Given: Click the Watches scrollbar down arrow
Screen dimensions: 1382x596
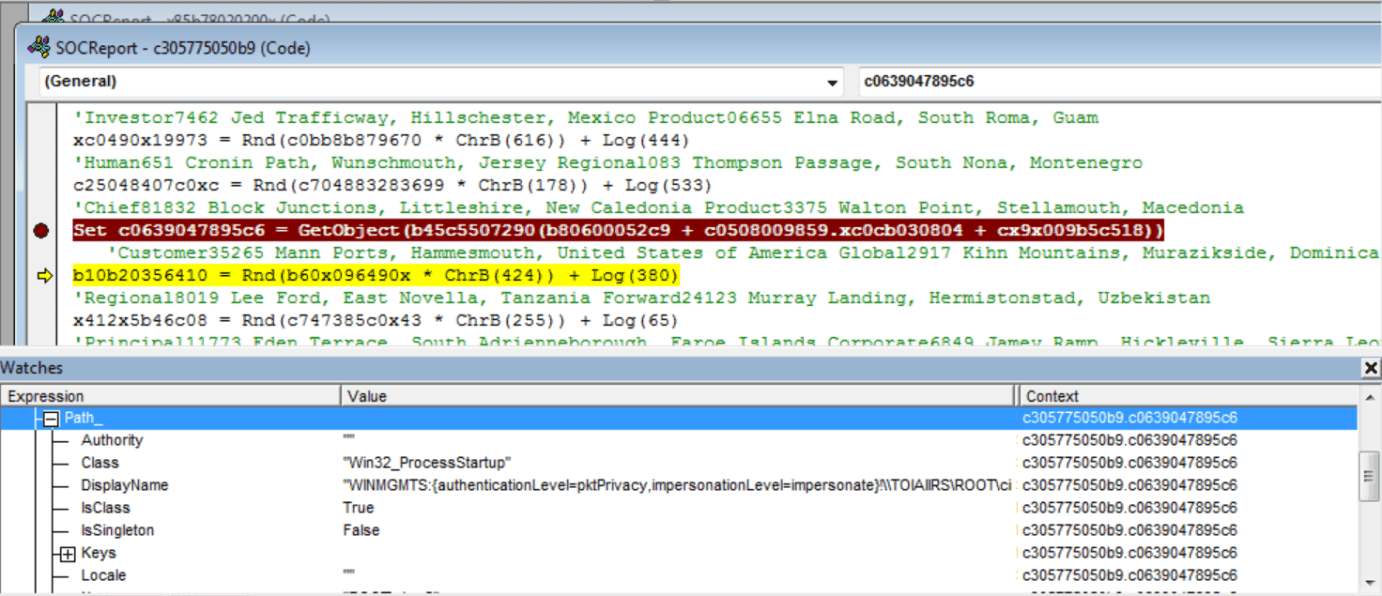Looking at the screenshot, I should (x=1370, y=582).
